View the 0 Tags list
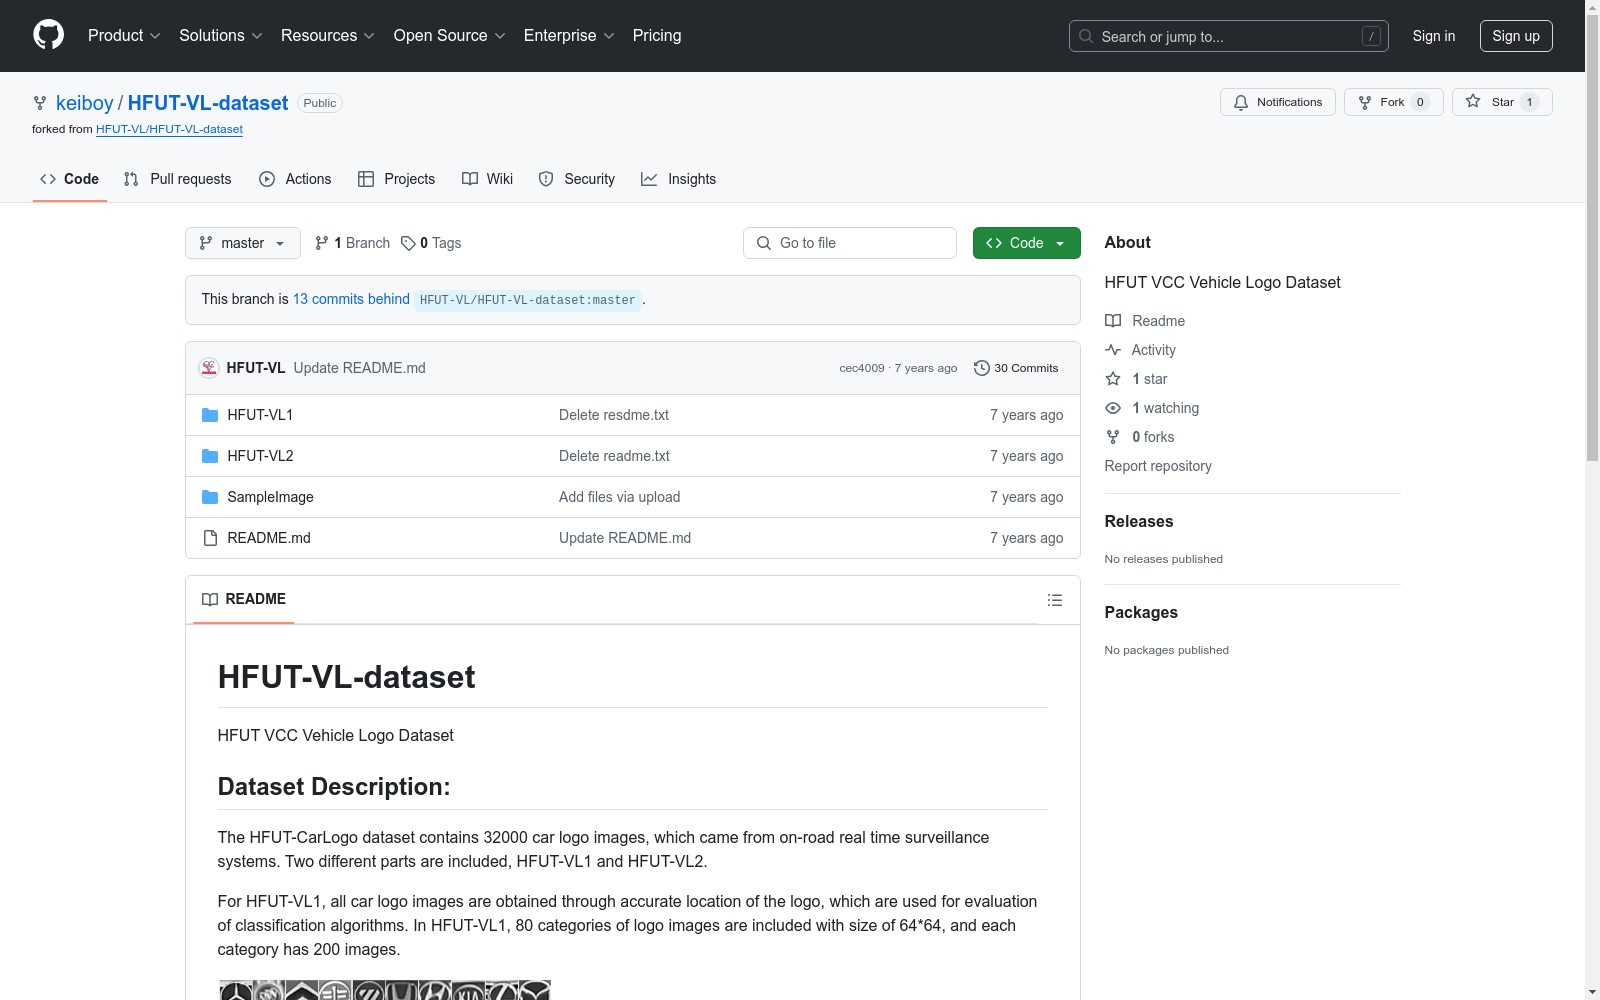Screen dimensions: 1600x1000 [x=431, y=243]
